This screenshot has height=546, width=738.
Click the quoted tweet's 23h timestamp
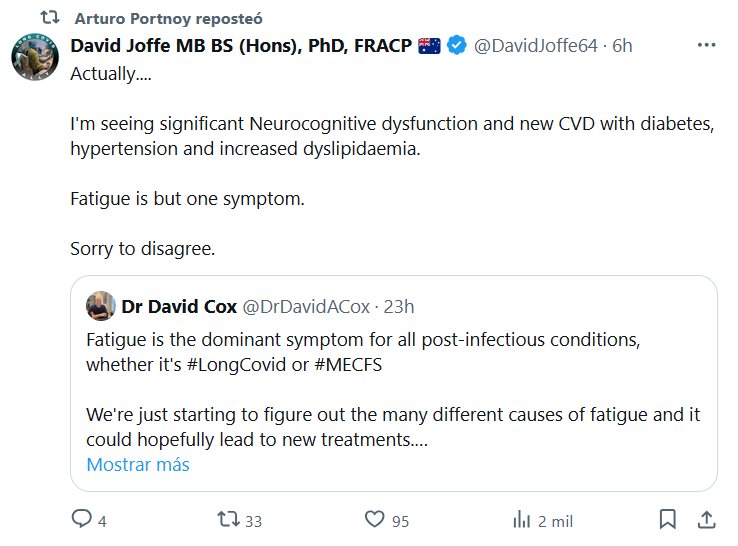click(398, 305)
